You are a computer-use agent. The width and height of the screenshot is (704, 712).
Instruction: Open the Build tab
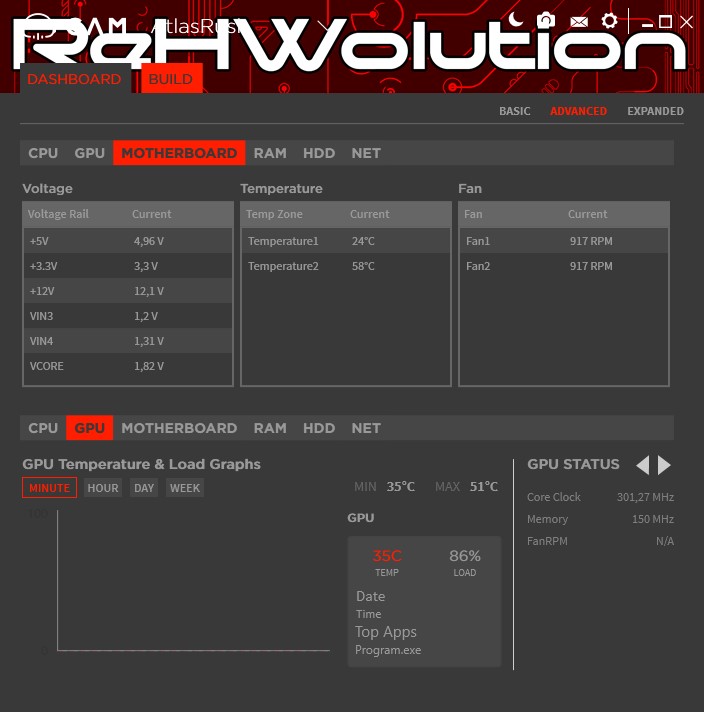click(x=171, y=79)
